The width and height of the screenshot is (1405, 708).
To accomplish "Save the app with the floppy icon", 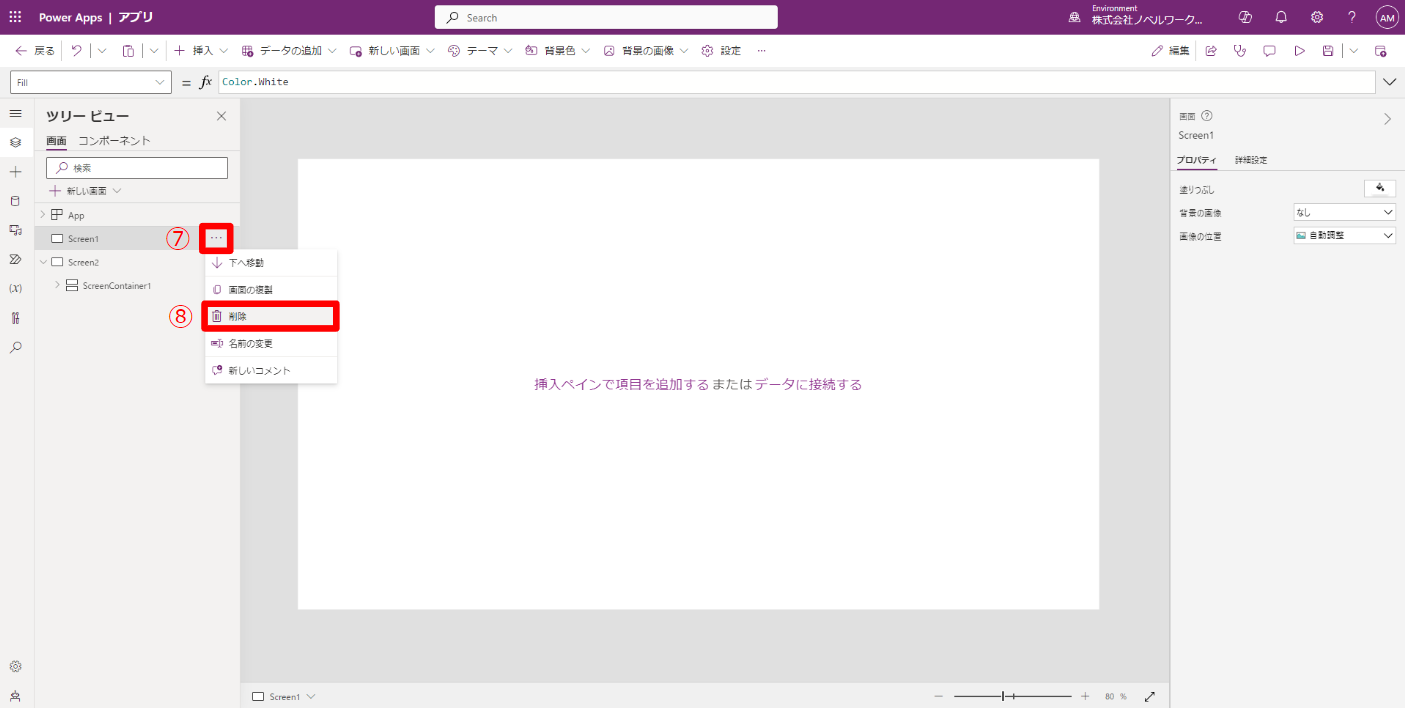I will 1328,50.
